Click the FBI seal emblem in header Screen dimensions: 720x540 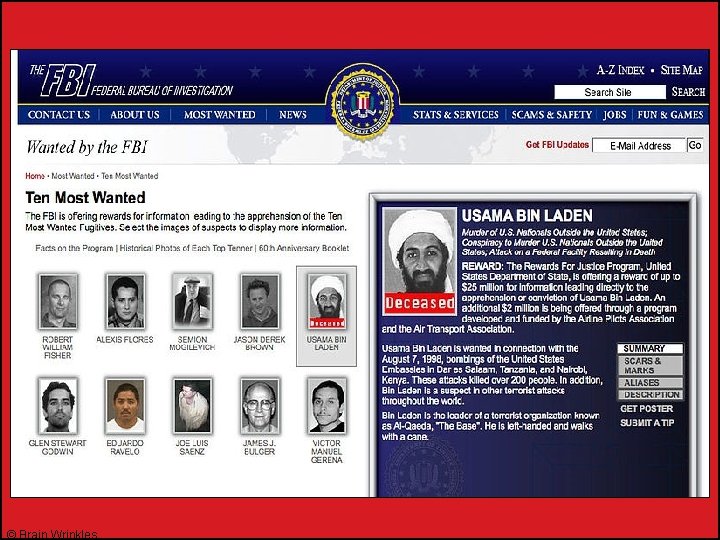point(363,101)
